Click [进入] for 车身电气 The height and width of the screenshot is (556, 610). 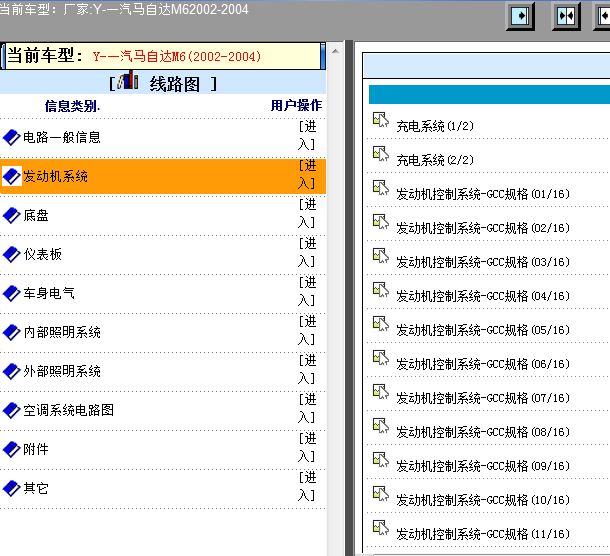click(307, 291)
